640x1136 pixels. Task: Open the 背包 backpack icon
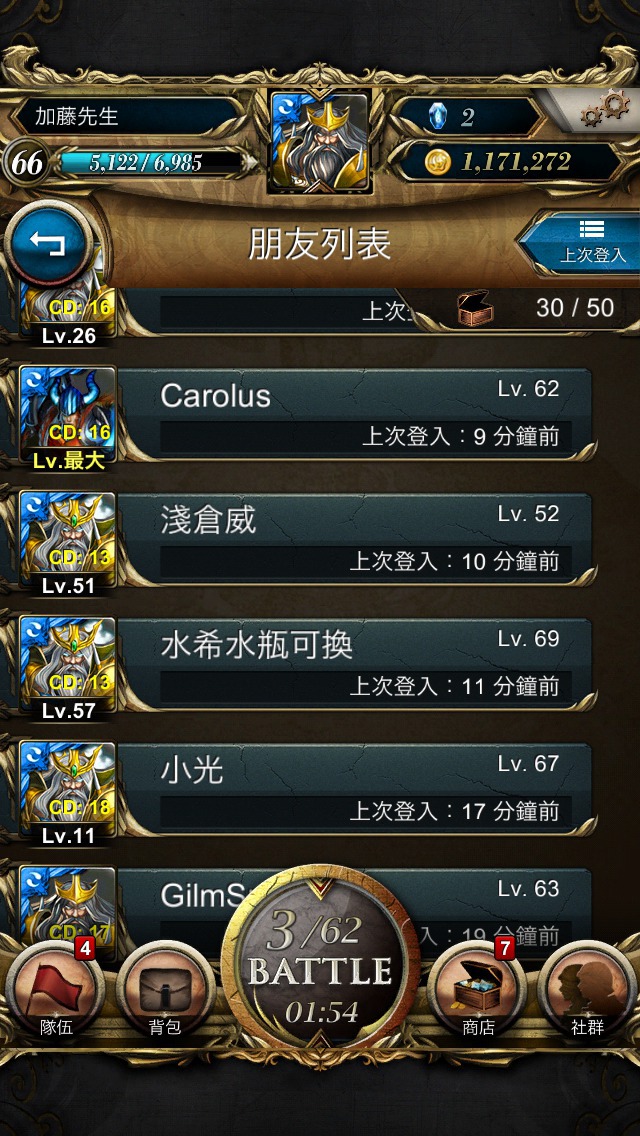coord(165,988)
